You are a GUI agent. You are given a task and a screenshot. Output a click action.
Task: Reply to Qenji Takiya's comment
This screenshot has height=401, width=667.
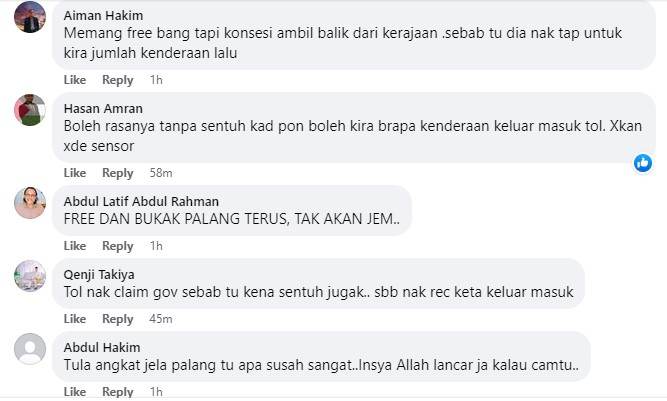[117, 319]
